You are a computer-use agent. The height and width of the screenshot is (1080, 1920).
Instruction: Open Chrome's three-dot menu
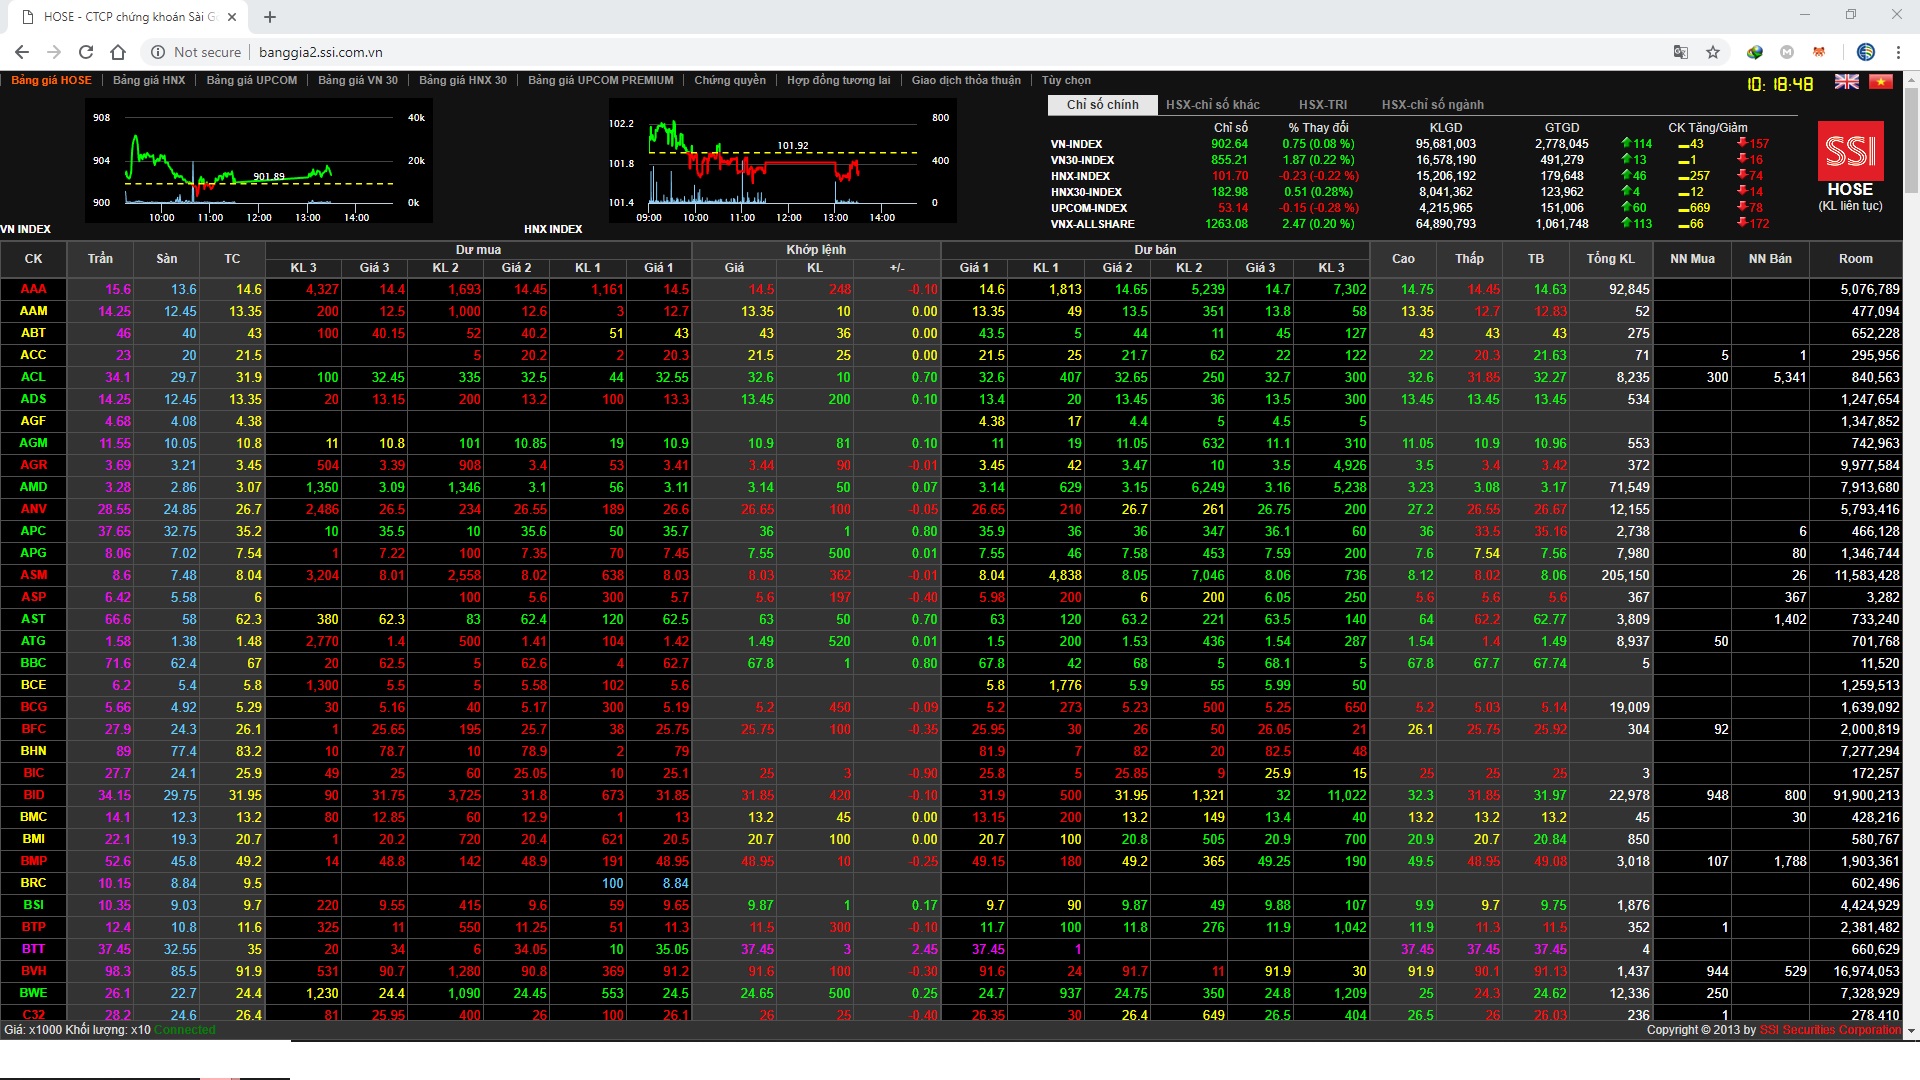coord(1898,52)
